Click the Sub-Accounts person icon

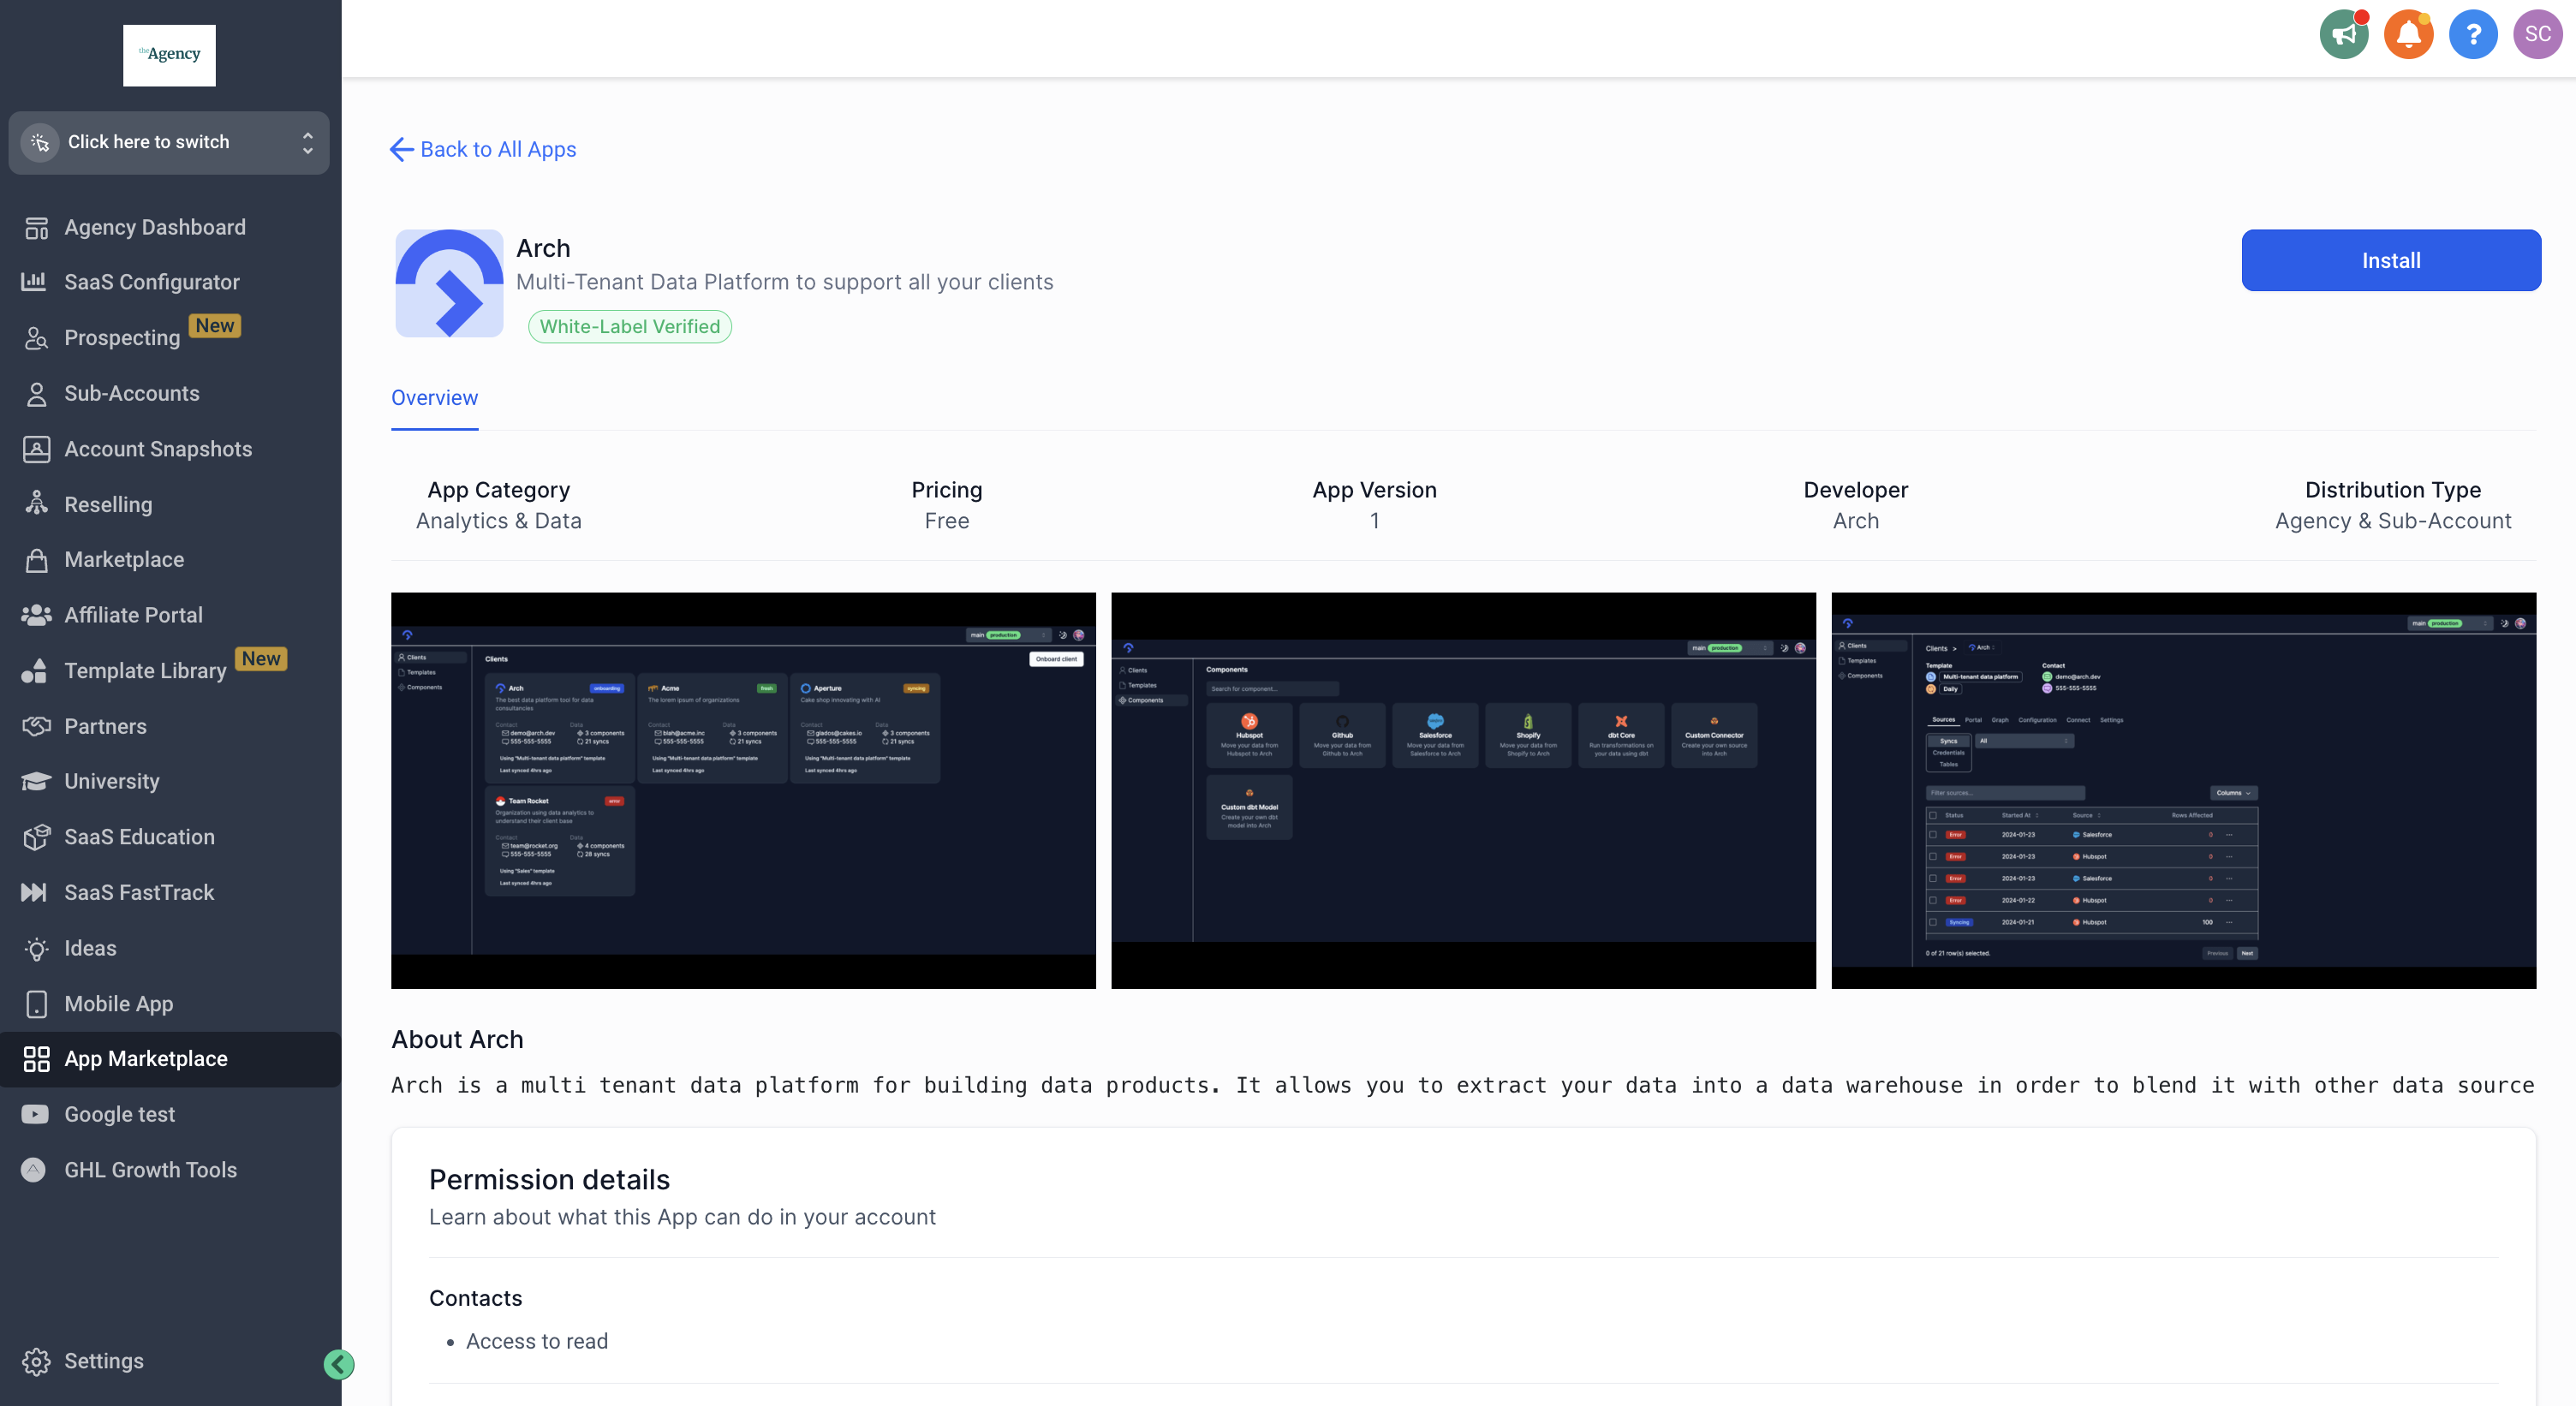click(x=36, y=394)
